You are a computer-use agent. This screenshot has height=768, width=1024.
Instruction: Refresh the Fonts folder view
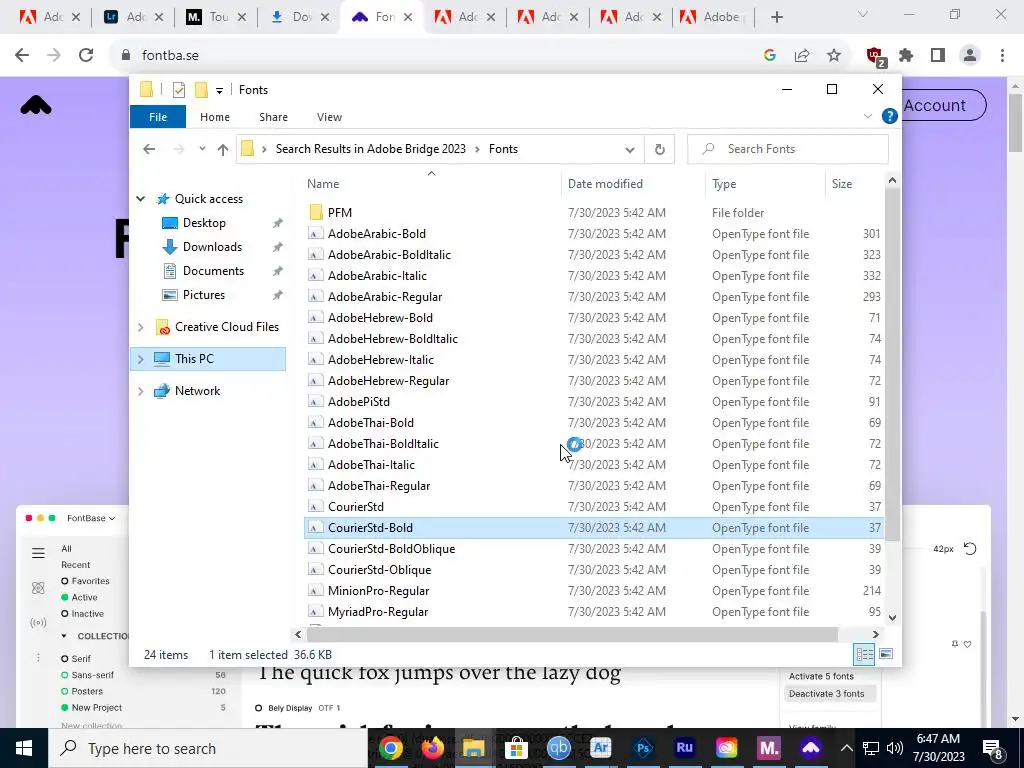pyautogui.click(x=660, y=150)
